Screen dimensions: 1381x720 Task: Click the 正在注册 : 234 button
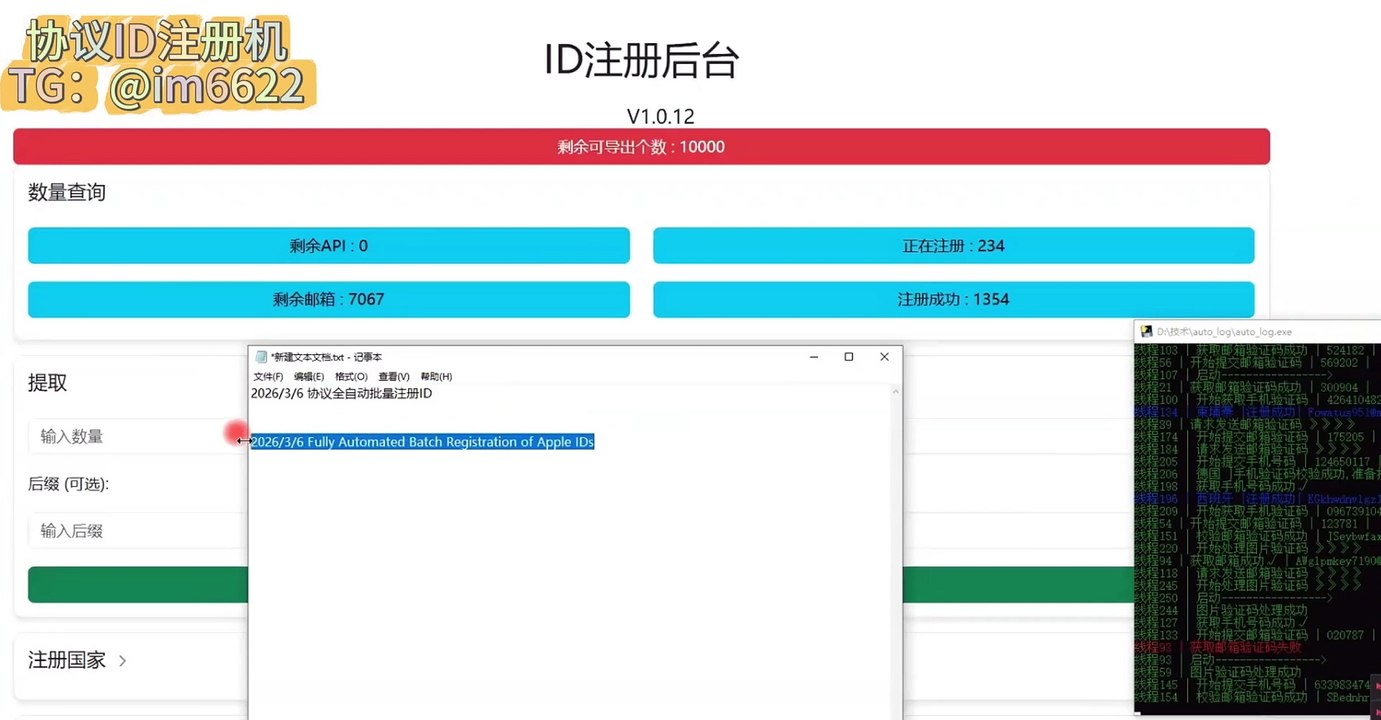coord(954,246)
